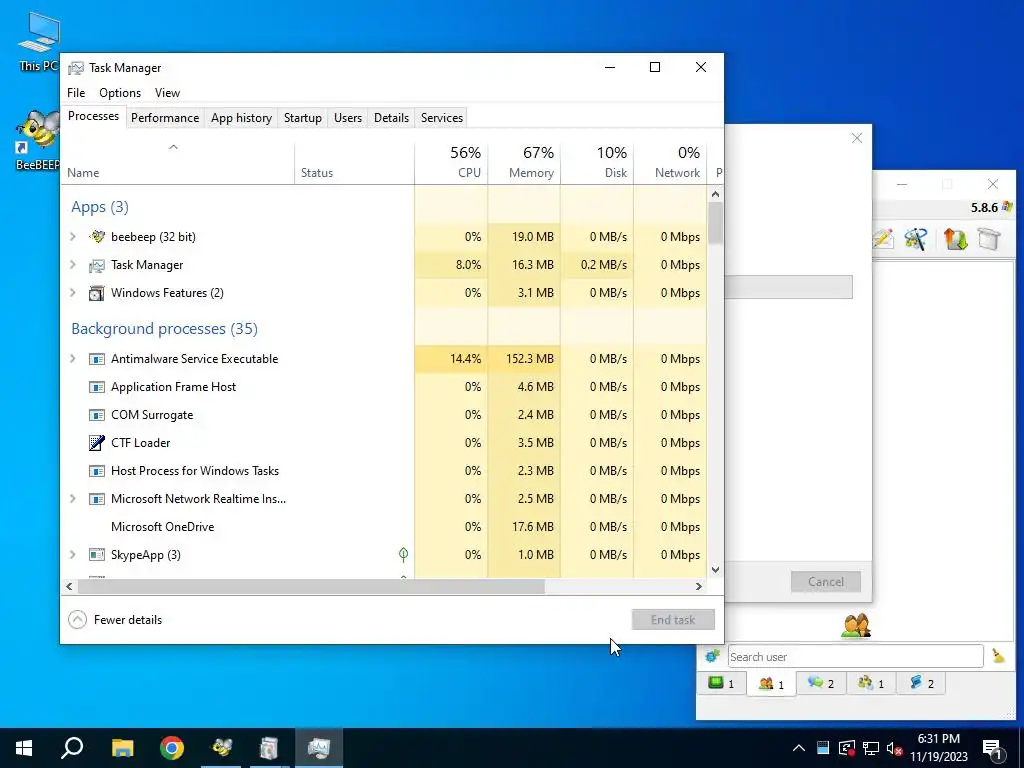Click the Microsoft Network Realtime icon

point(97,499)
